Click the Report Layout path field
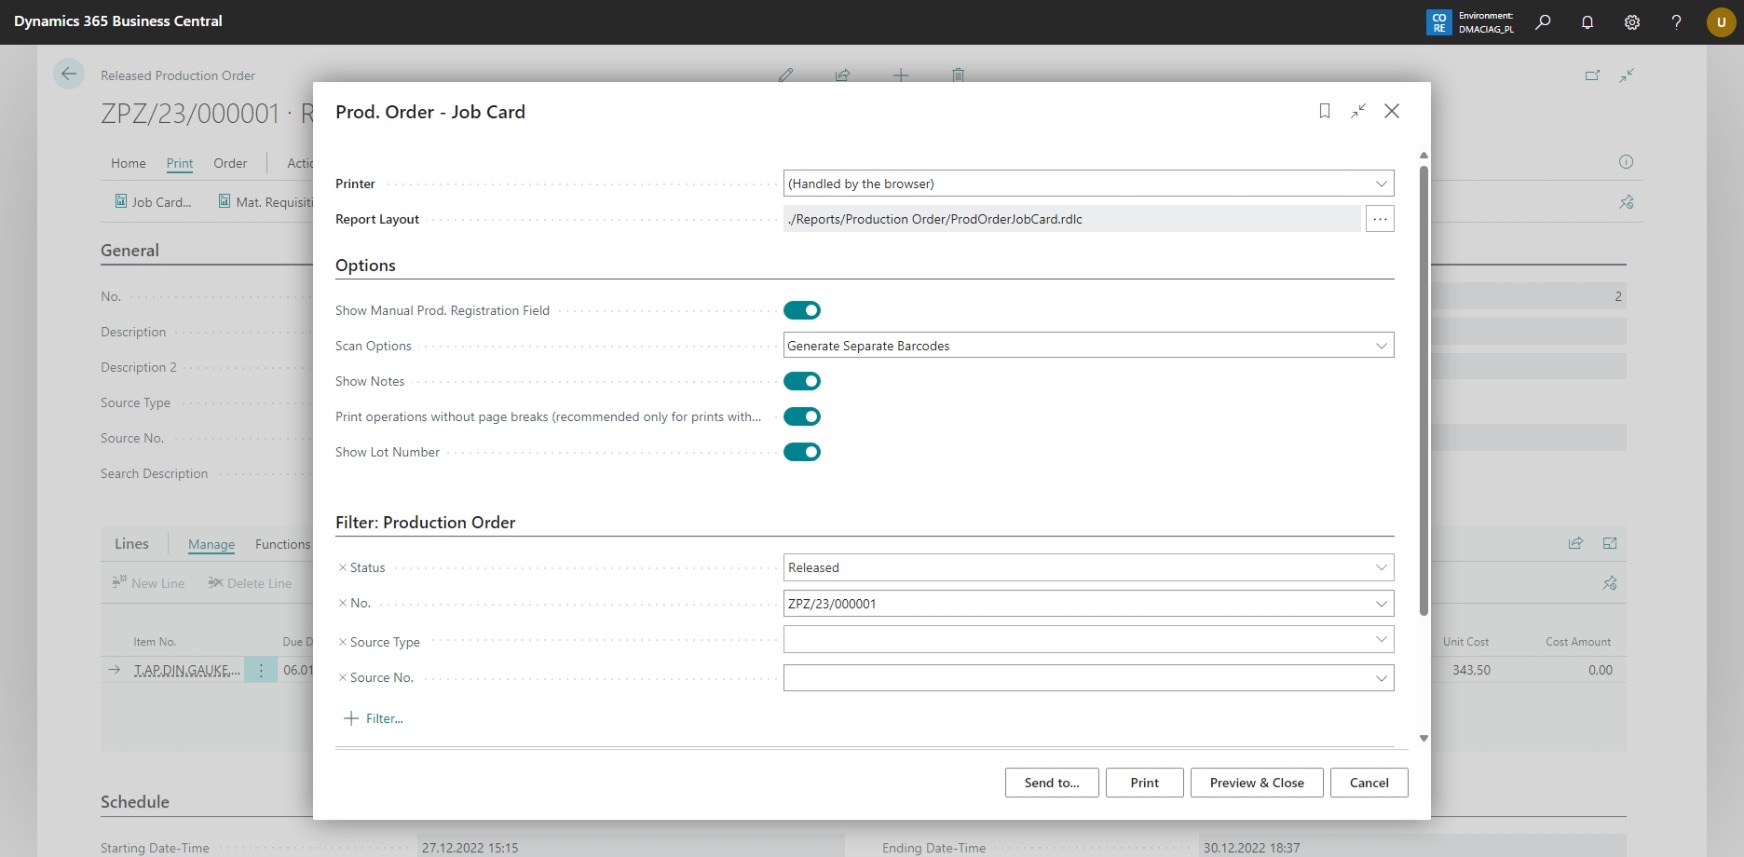 click(1072, 218)
